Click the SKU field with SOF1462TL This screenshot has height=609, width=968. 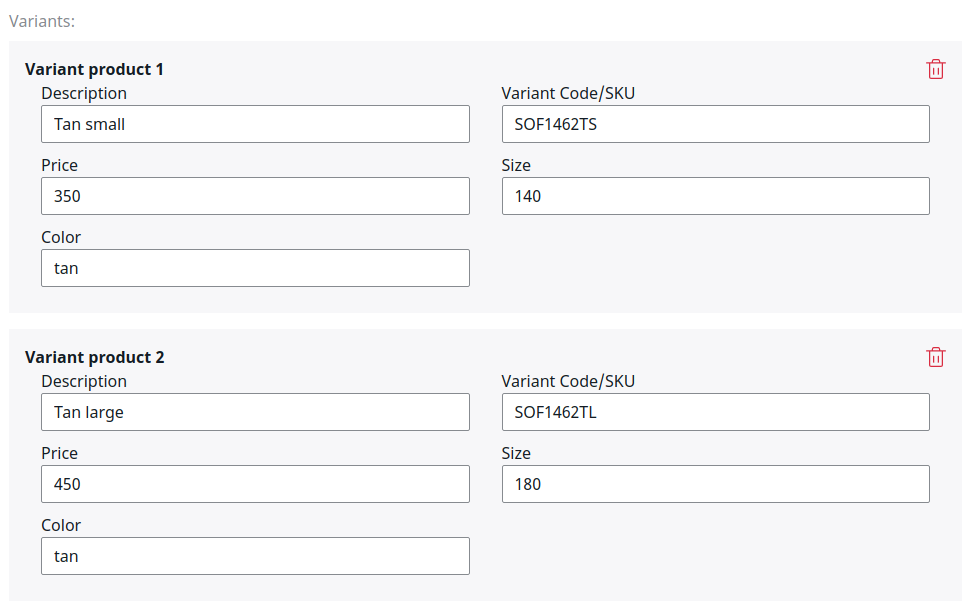pos(715,412)
